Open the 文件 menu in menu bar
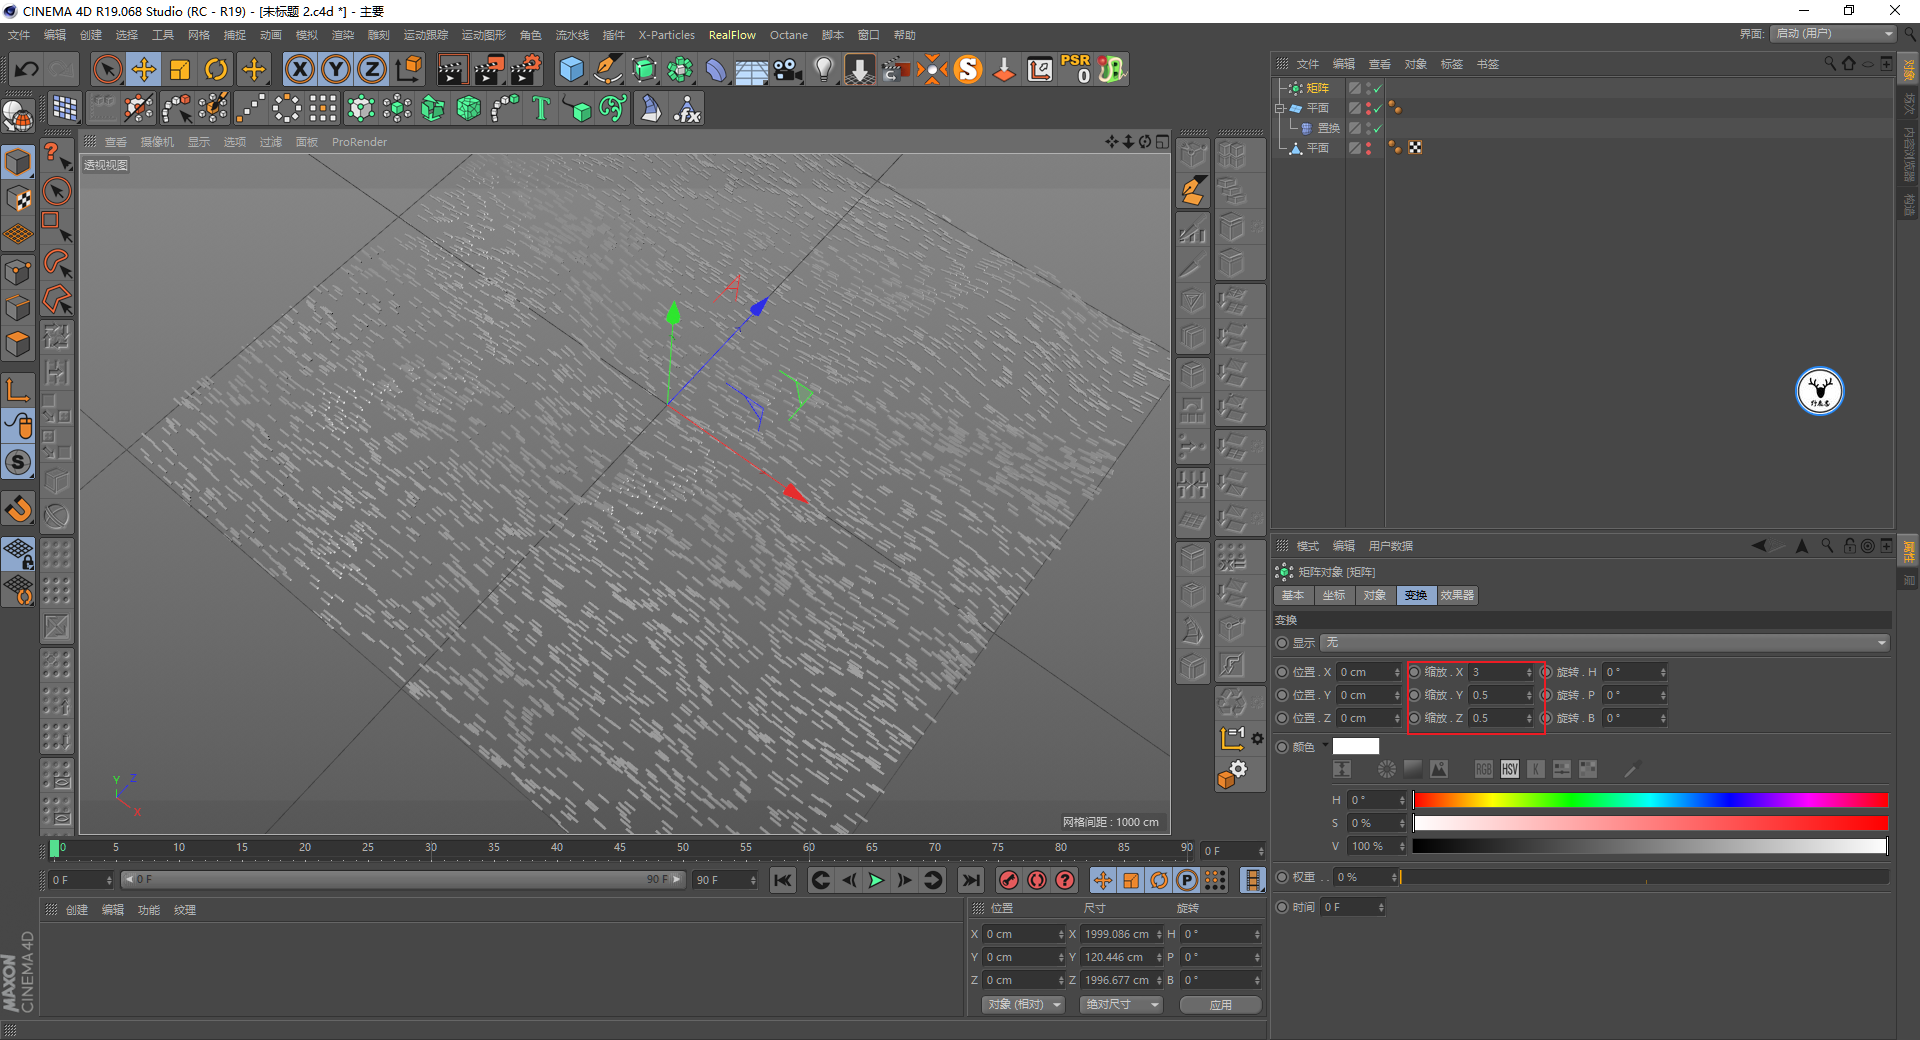Image resolution: width=1920 pixels, height=1040 pixels. (x=19, y=35)
